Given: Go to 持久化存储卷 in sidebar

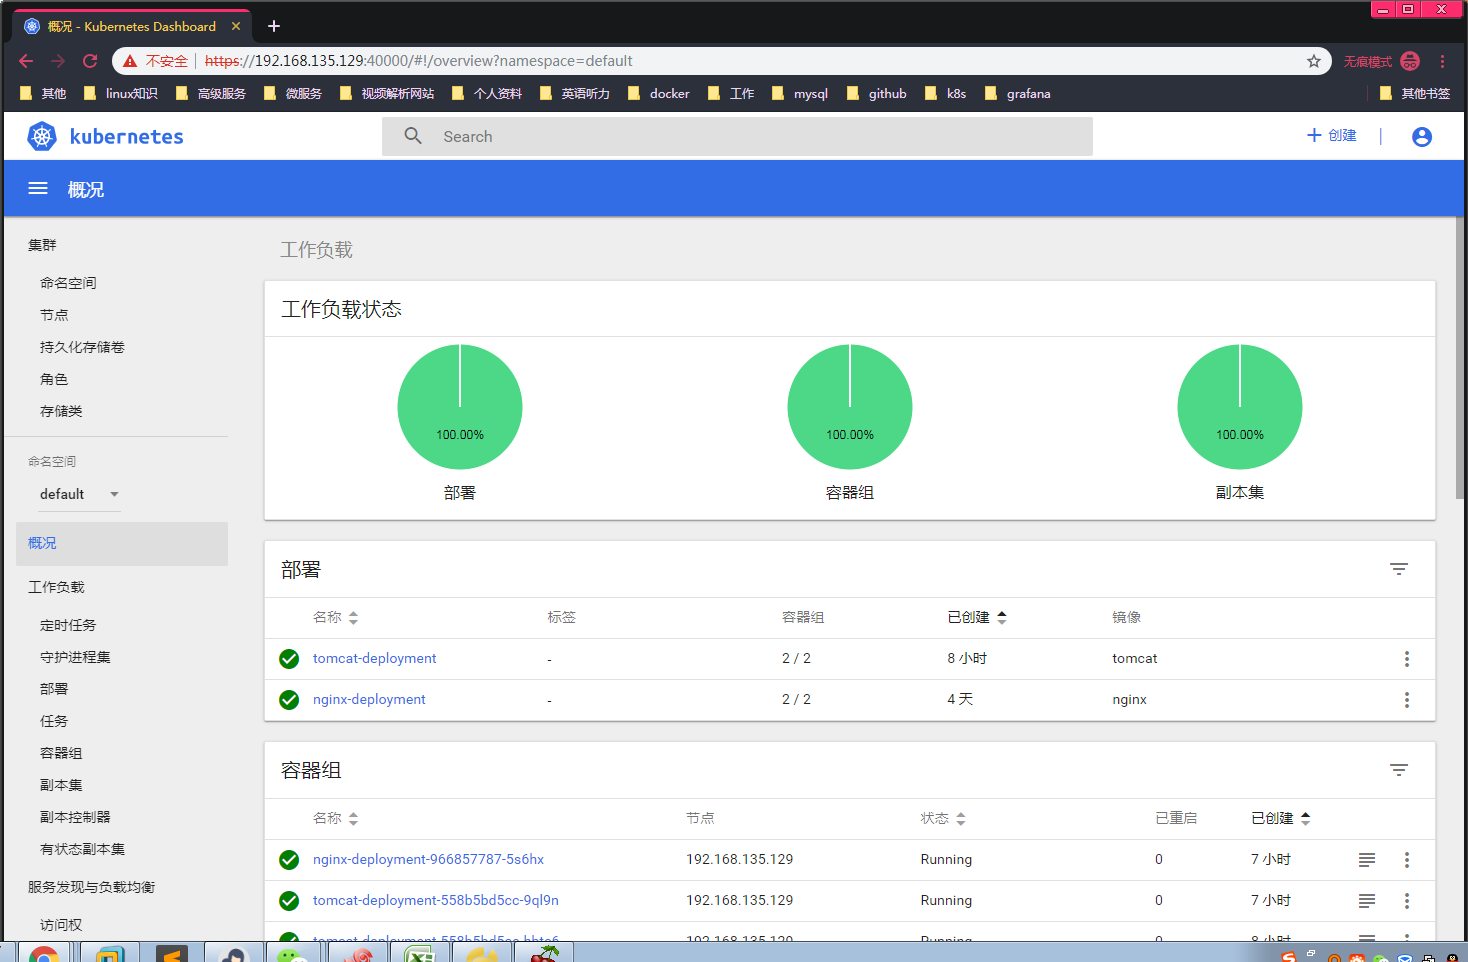Looking at the screenshot, I should tap(82, 347).
